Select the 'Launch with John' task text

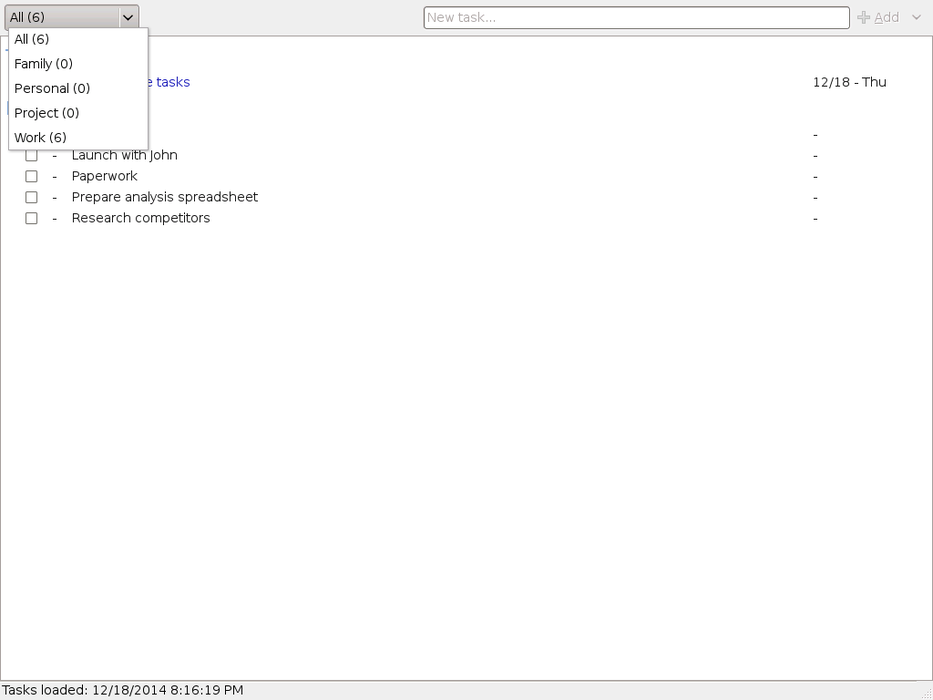click(x=124, y=156)
